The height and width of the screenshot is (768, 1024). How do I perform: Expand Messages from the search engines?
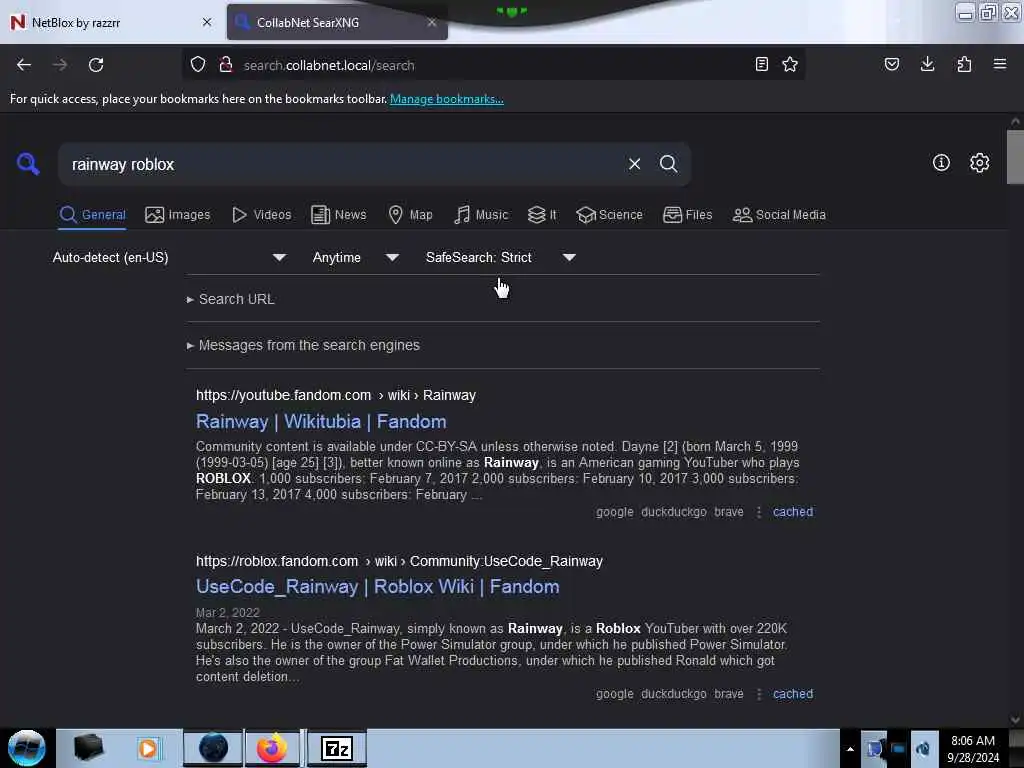pos(303,345)
